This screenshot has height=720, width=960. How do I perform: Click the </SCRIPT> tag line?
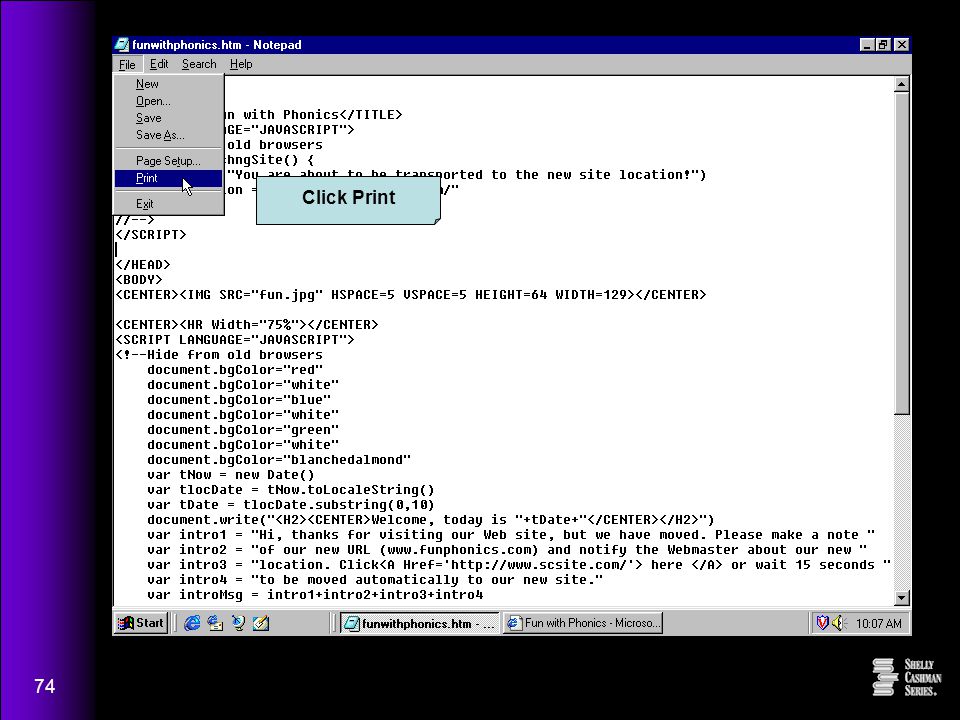(151, 234)
